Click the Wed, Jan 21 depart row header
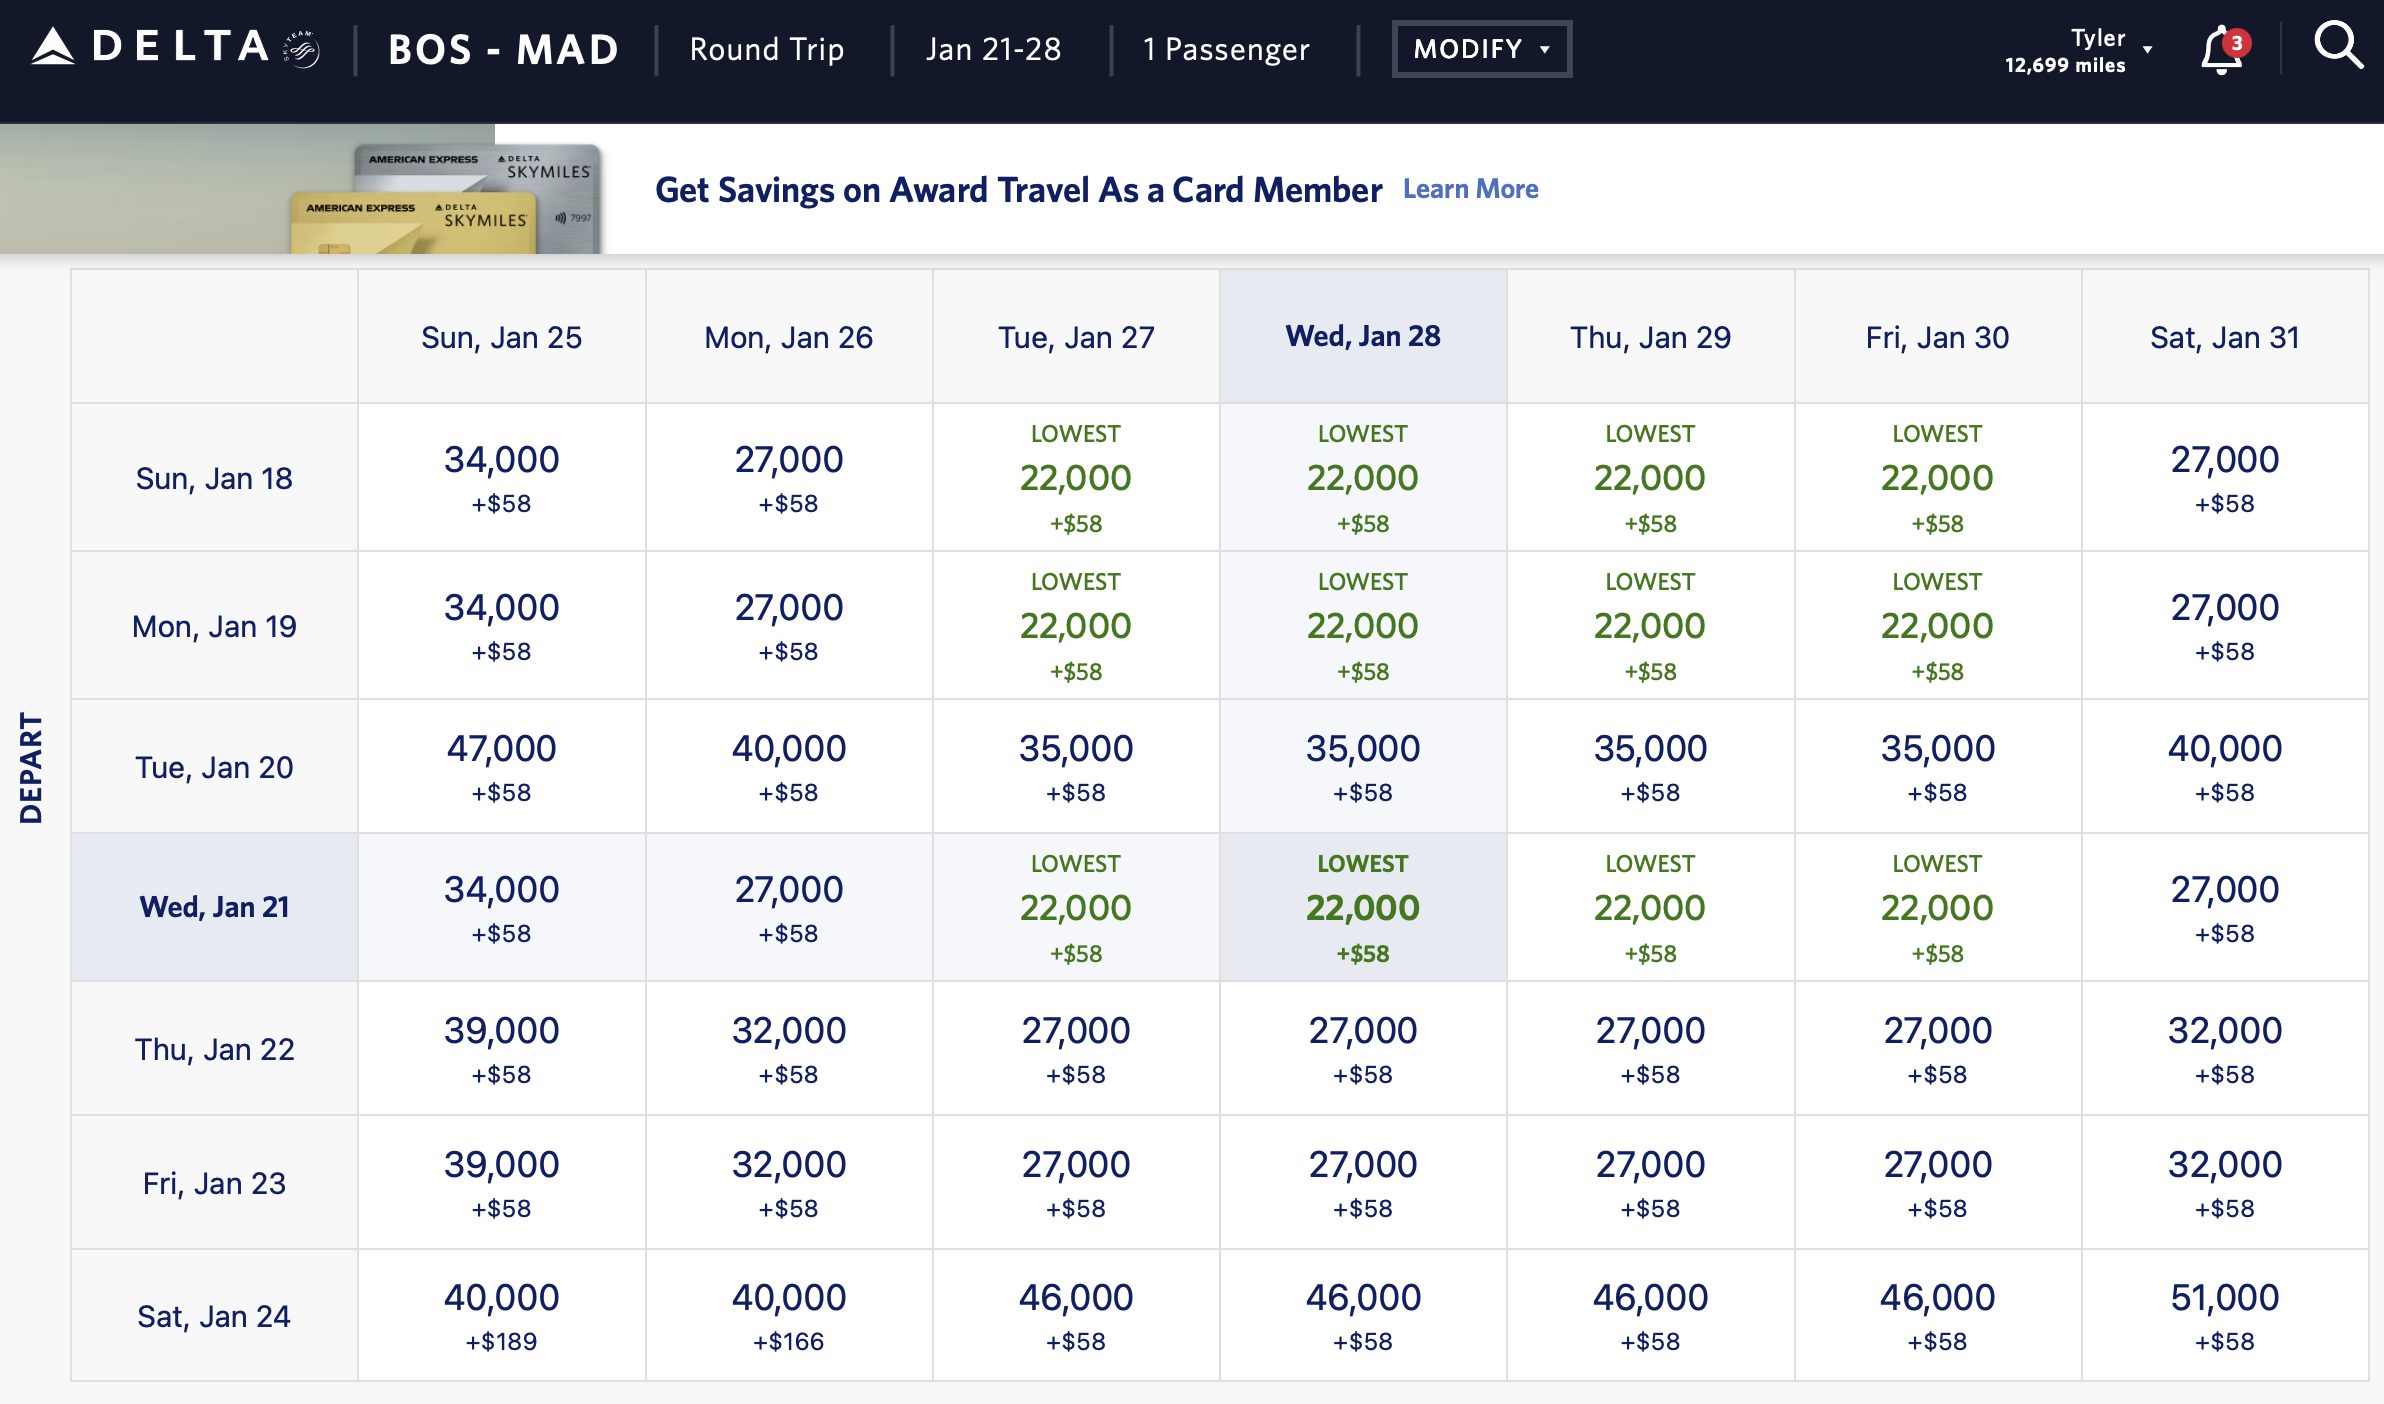2384x1404 pixels. click(x=214, y=907)
